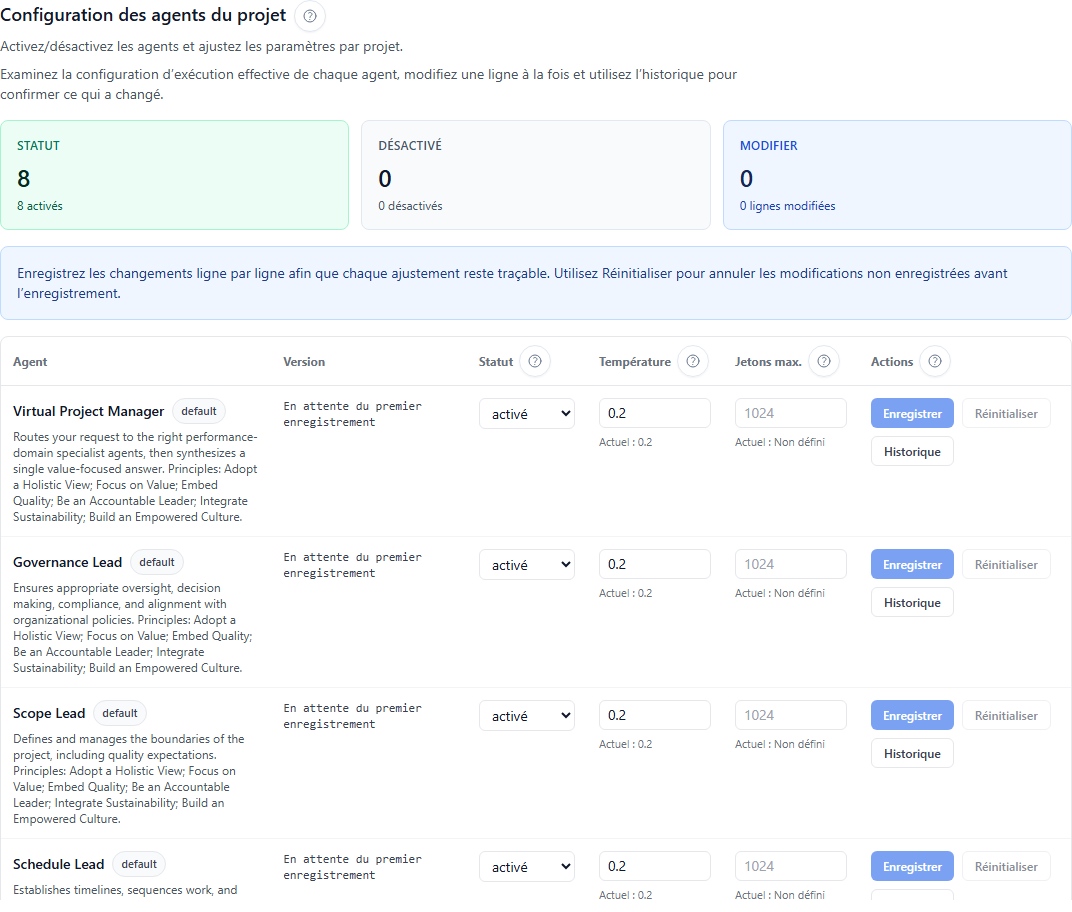Click Enregistrer for Schedule Lead
1072x912 pixels.
click(x=911, y=866)
